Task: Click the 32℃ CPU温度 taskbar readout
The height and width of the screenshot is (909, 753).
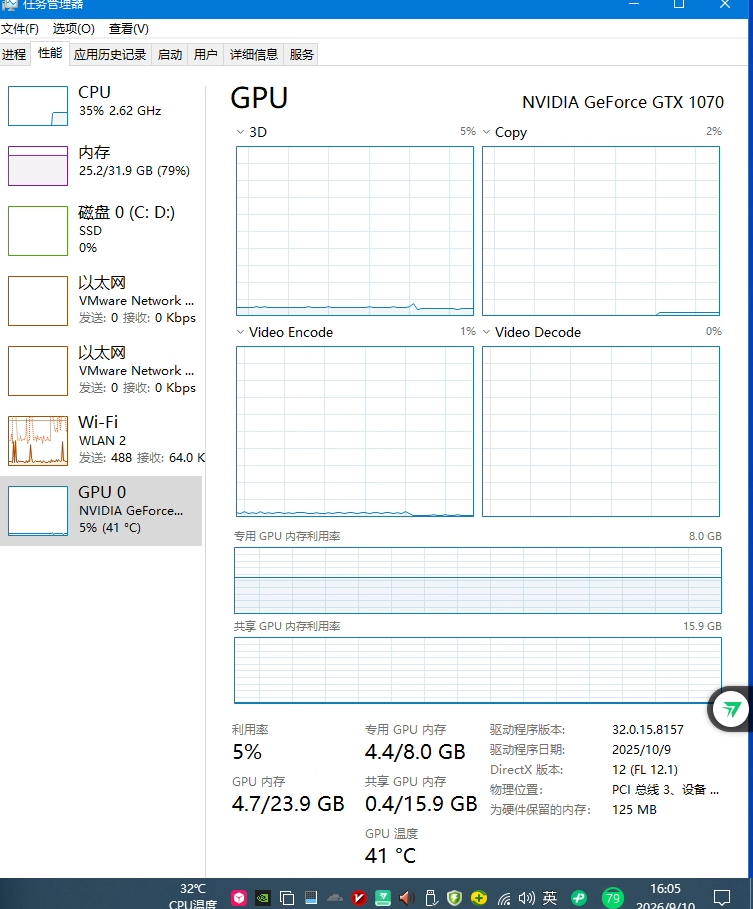Action: pos(193,896)
